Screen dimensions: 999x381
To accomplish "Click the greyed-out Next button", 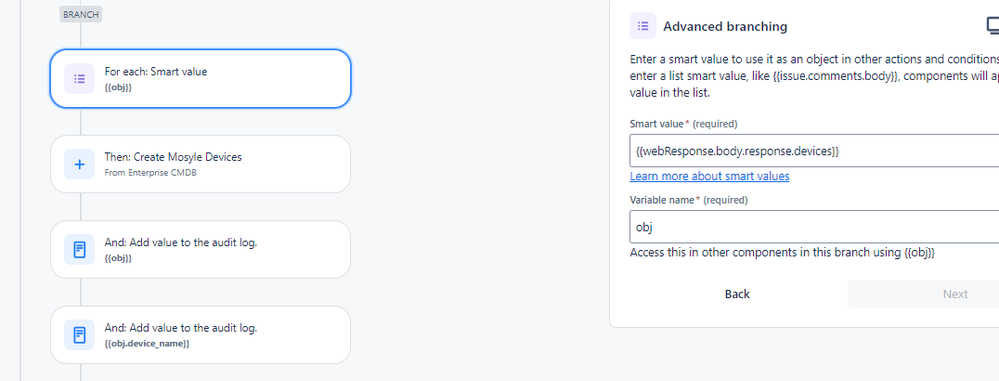I will click(924, 294).
